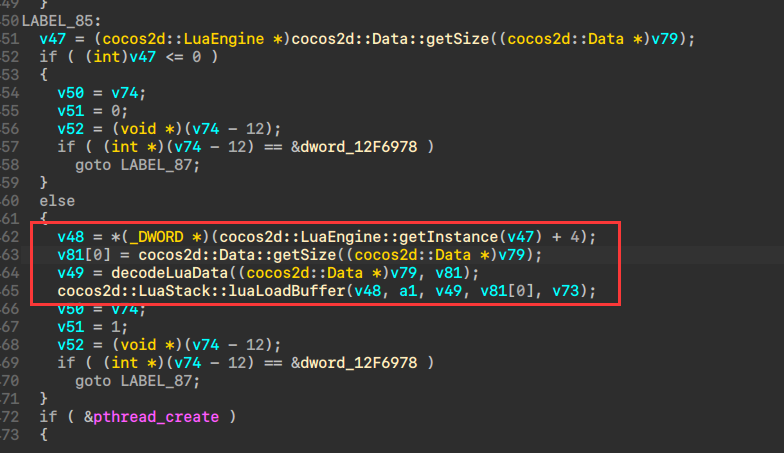
Task: Click variable v50 on line 54
Action: click(x=70, y=93)
